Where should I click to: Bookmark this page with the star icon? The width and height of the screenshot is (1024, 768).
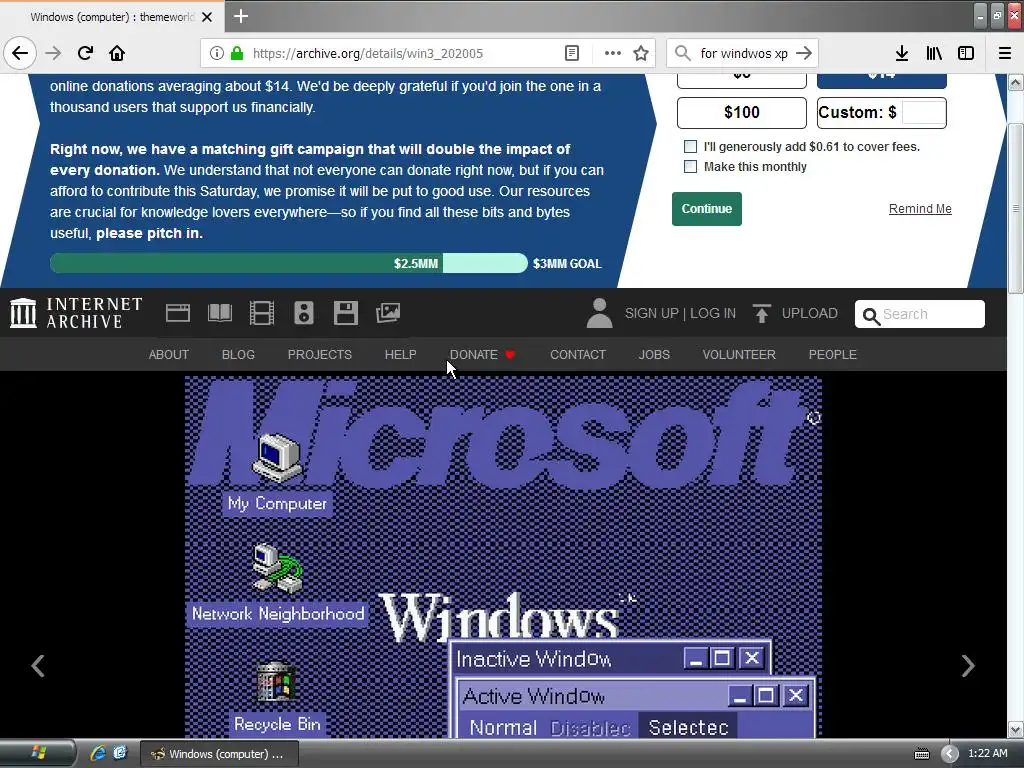[x=641, y=53]
